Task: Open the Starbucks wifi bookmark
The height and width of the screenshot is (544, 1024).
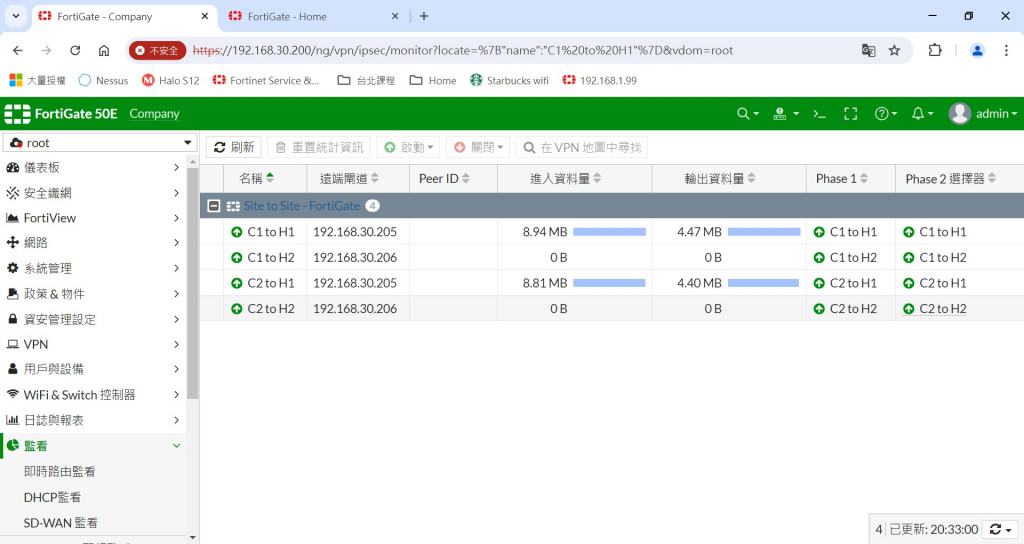Action: pos(509,80)
